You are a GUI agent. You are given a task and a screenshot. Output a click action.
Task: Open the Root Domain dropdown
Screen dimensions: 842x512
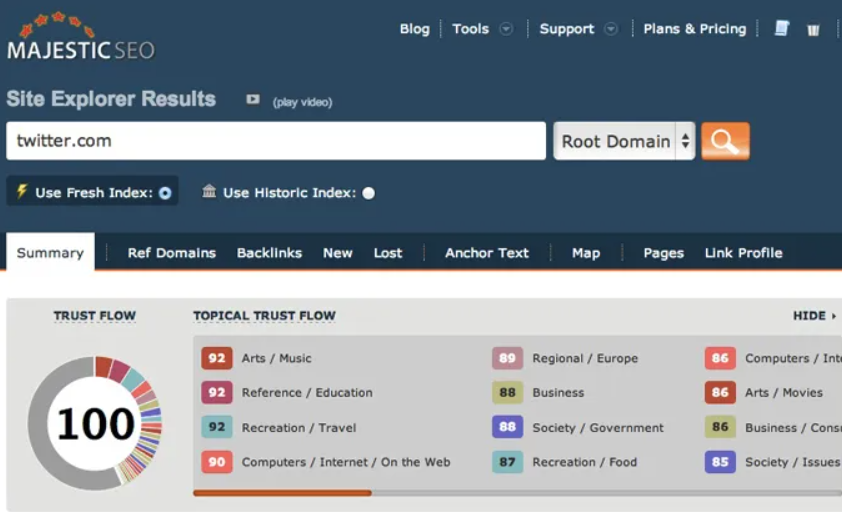coord(624,141)
